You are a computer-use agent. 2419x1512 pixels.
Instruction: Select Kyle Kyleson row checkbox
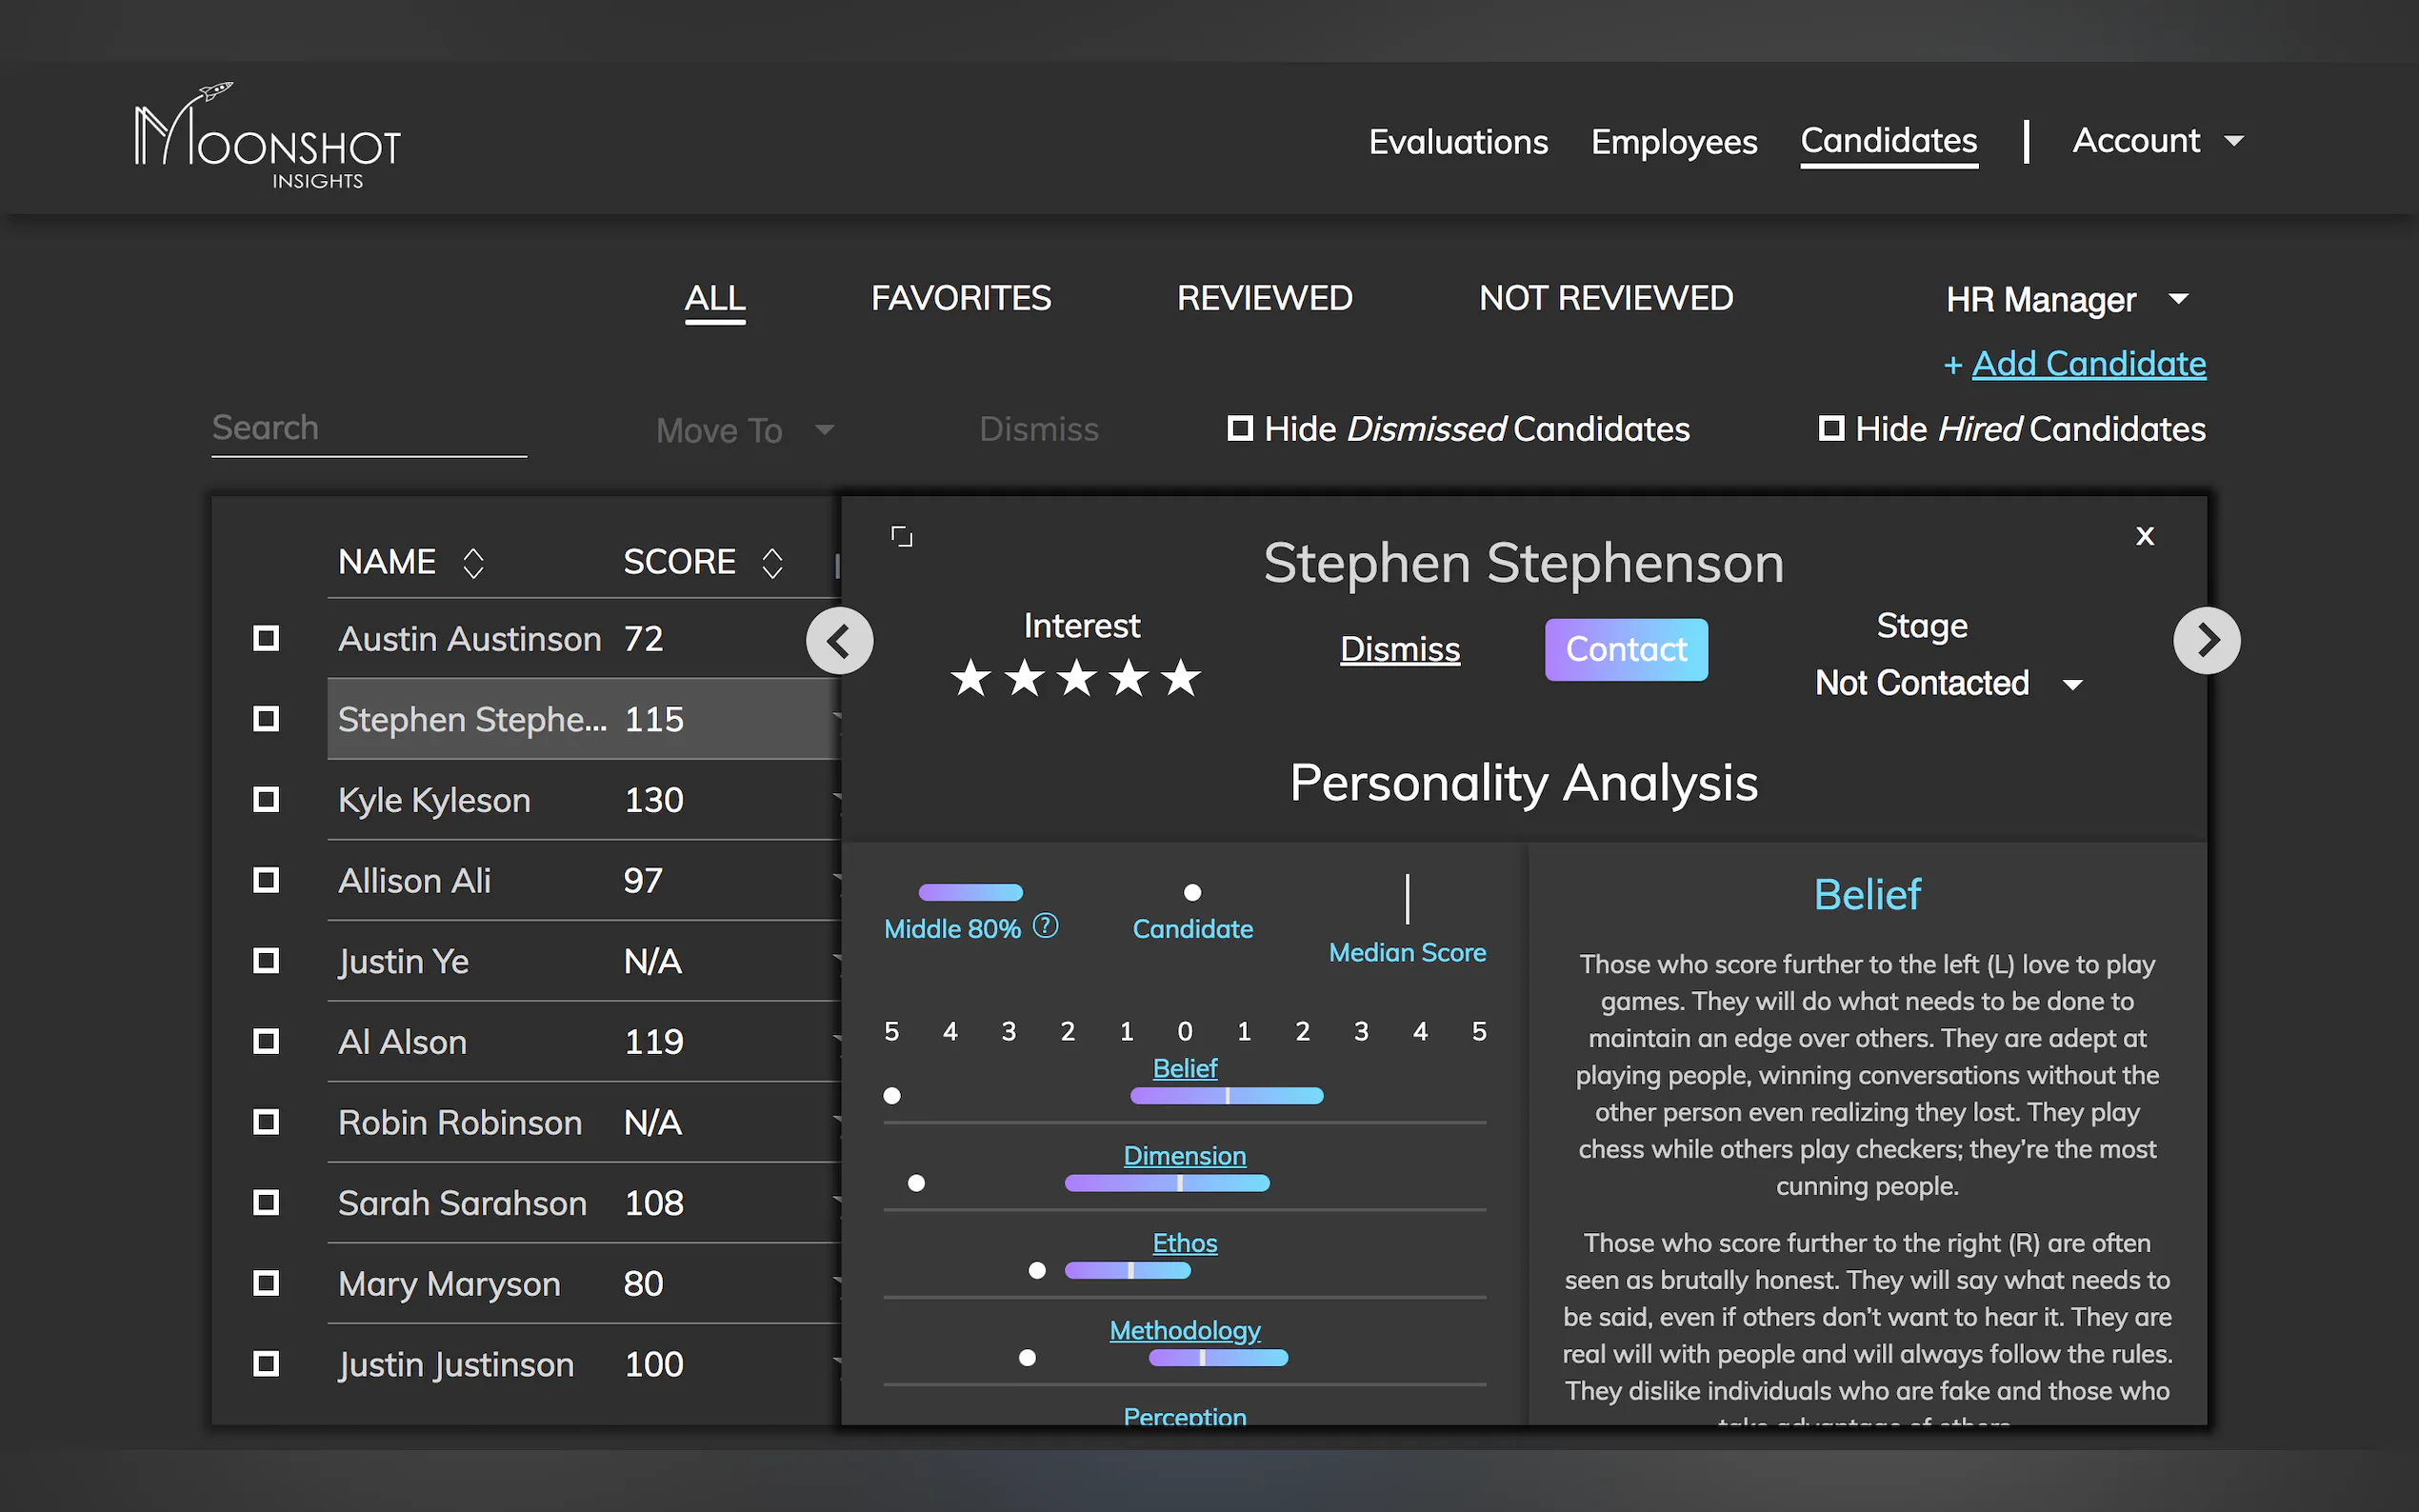coord(266,800)
